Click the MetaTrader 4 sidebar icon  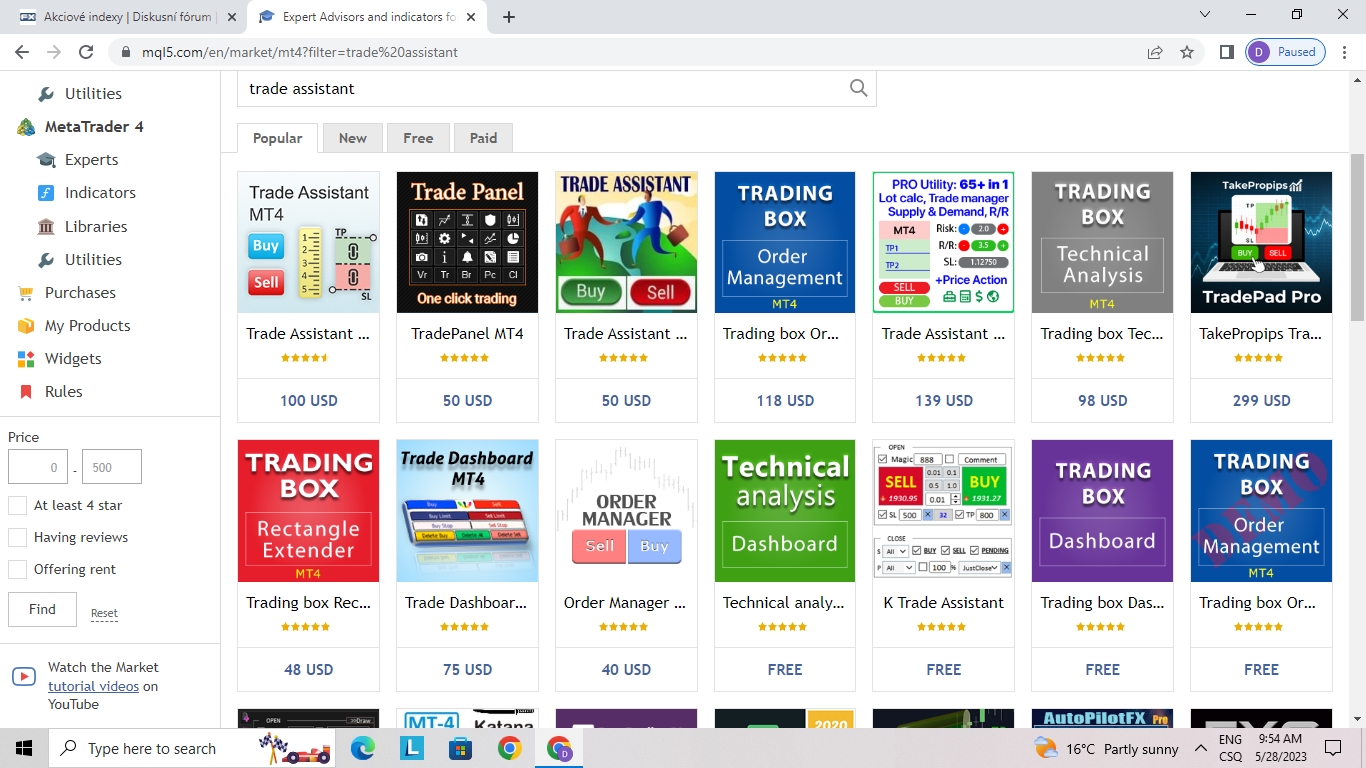tap(26, 127)
